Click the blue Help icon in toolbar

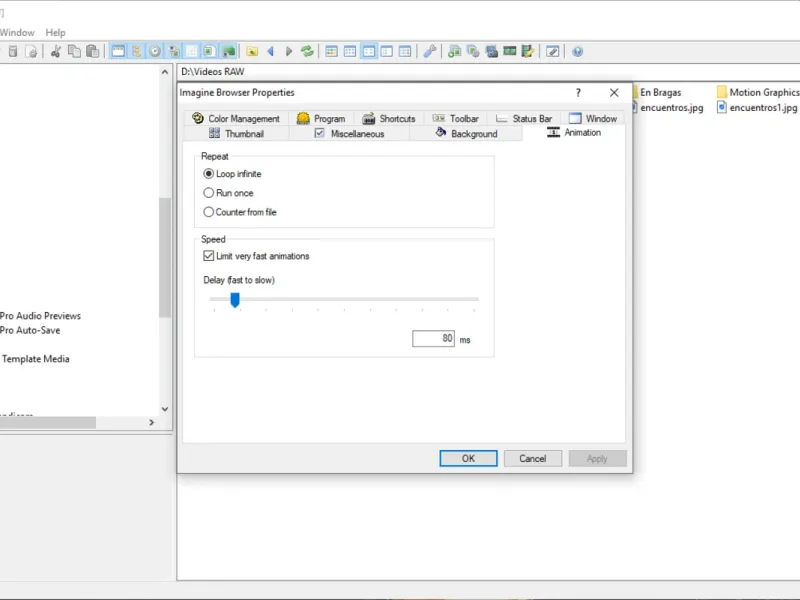pos(578,52)
